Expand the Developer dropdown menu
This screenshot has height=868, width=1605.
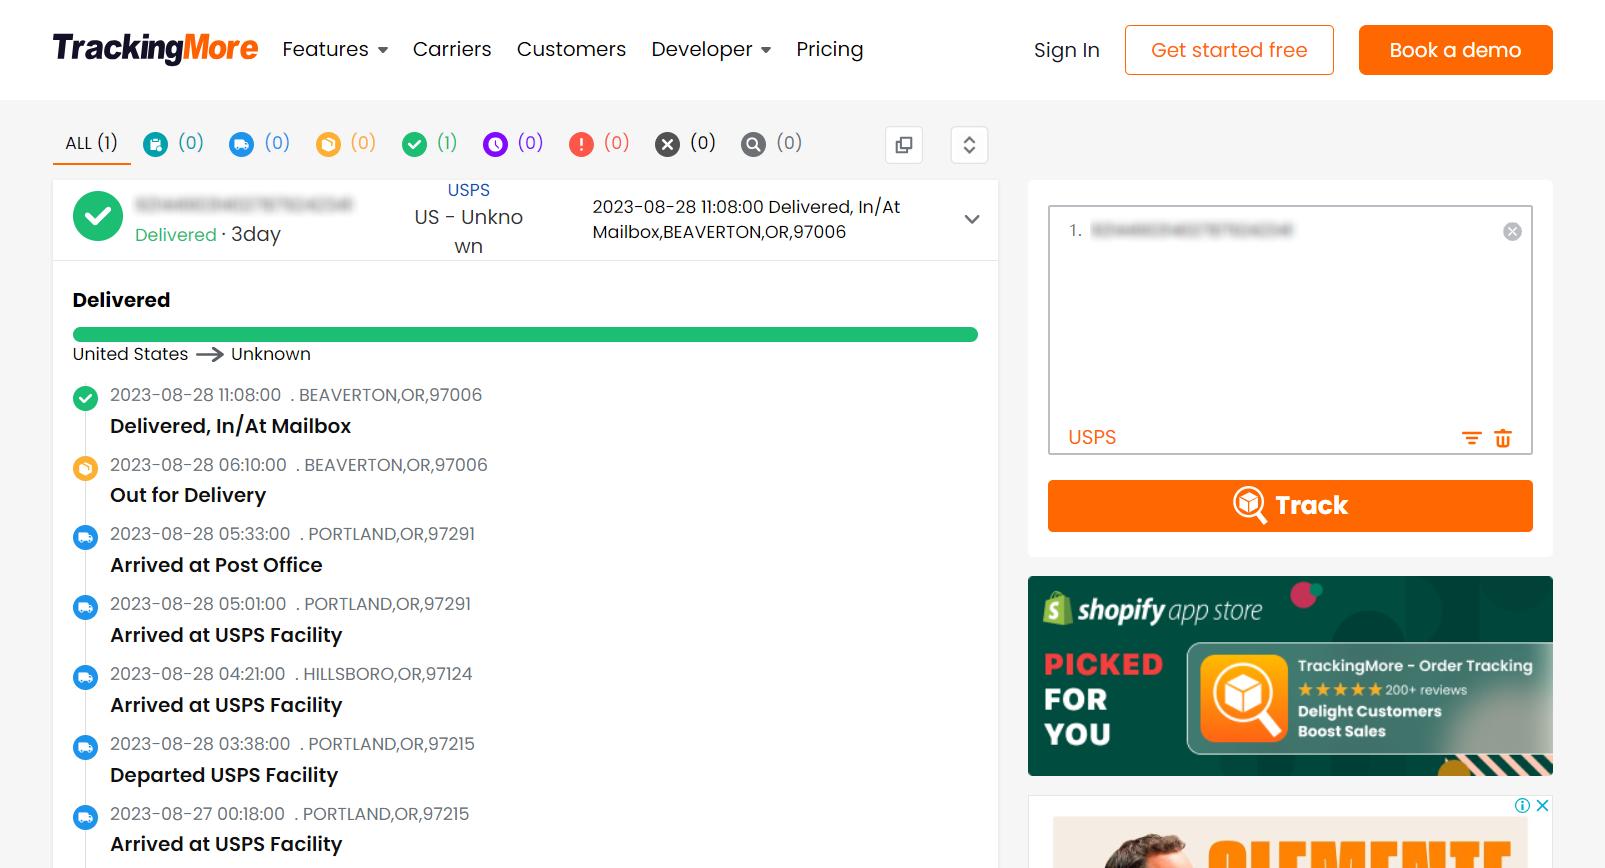(711, 49)
